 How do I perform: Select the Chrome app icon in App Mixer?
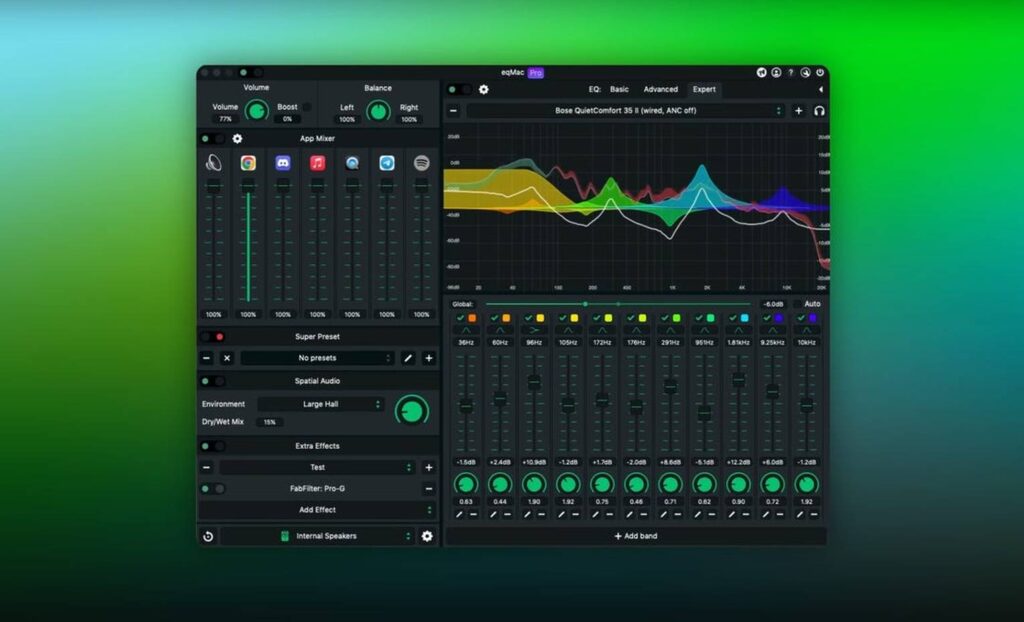(x=248, y=163)
